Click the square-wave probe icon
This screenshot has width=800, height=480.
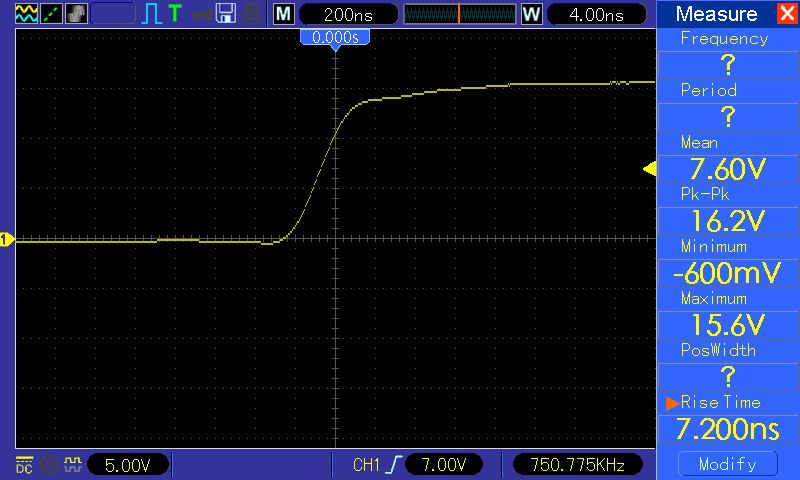72,464
